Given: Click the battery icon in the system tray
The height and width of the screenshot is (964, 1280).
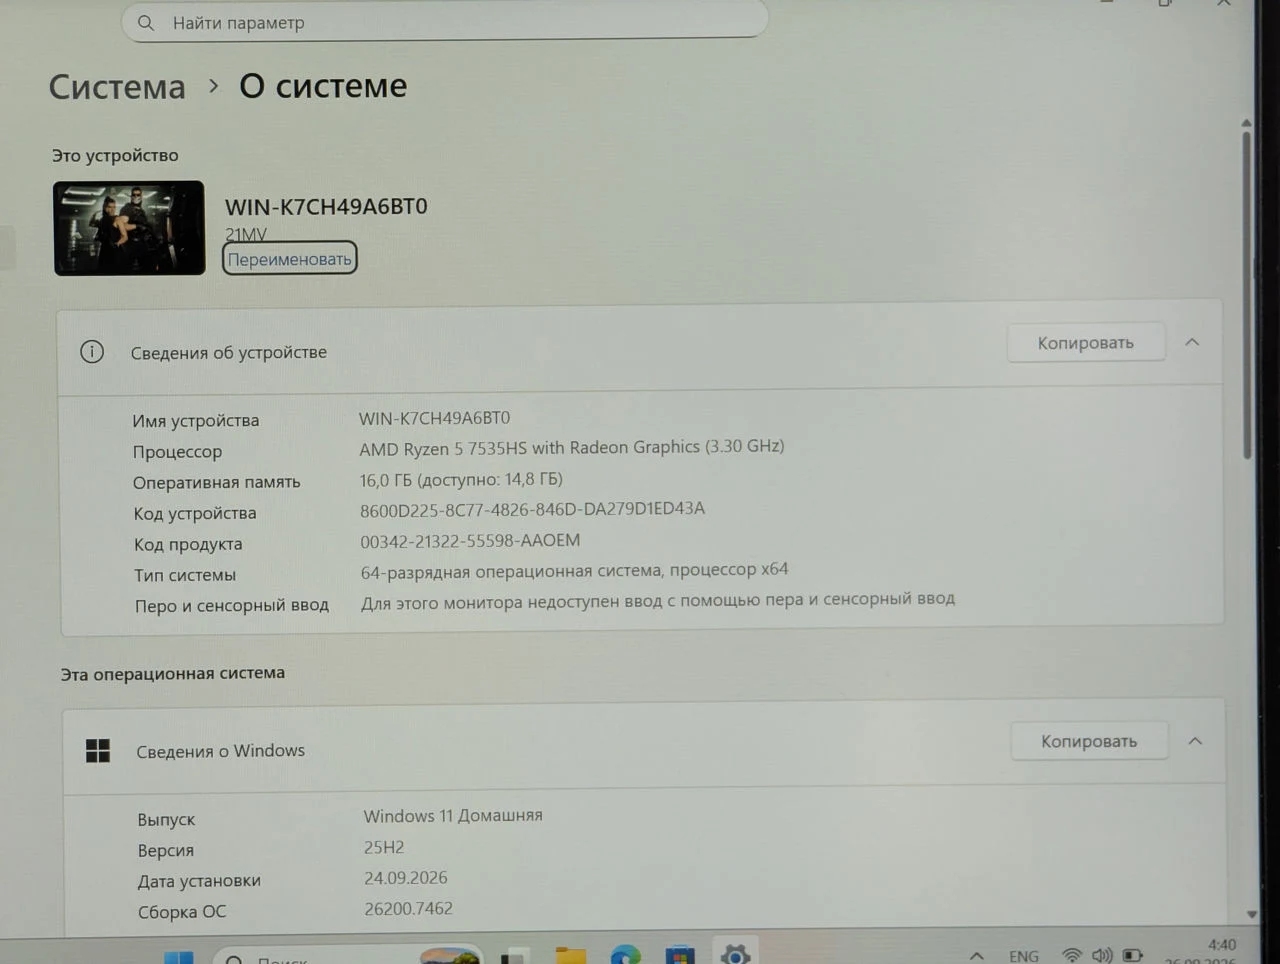Looking at the screenshot, I should click(1132, 955).
